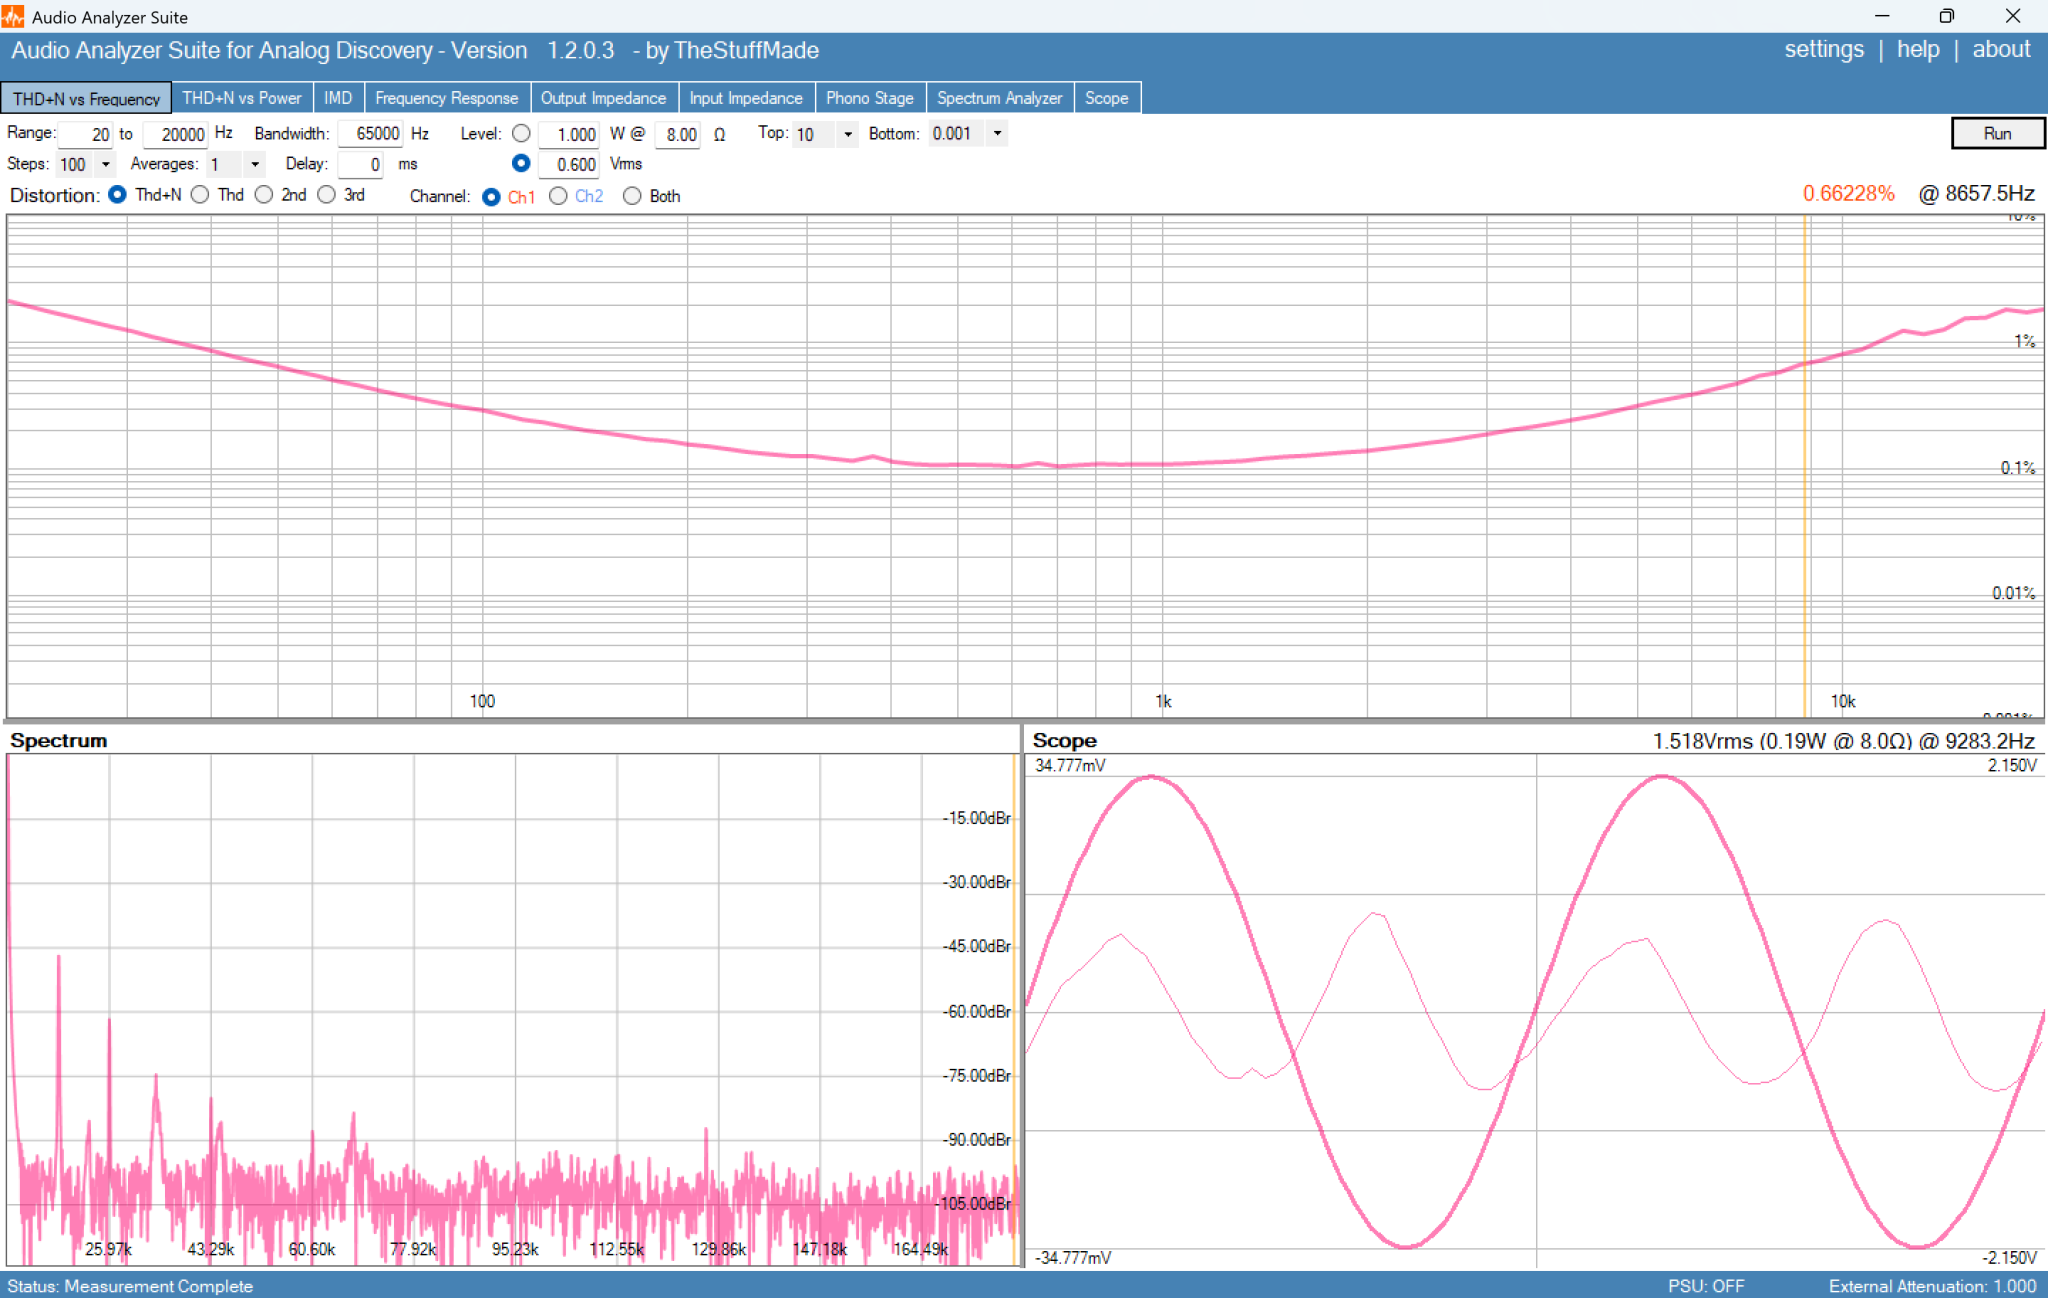Edit the range end frequency field

(x=175, y=134)
